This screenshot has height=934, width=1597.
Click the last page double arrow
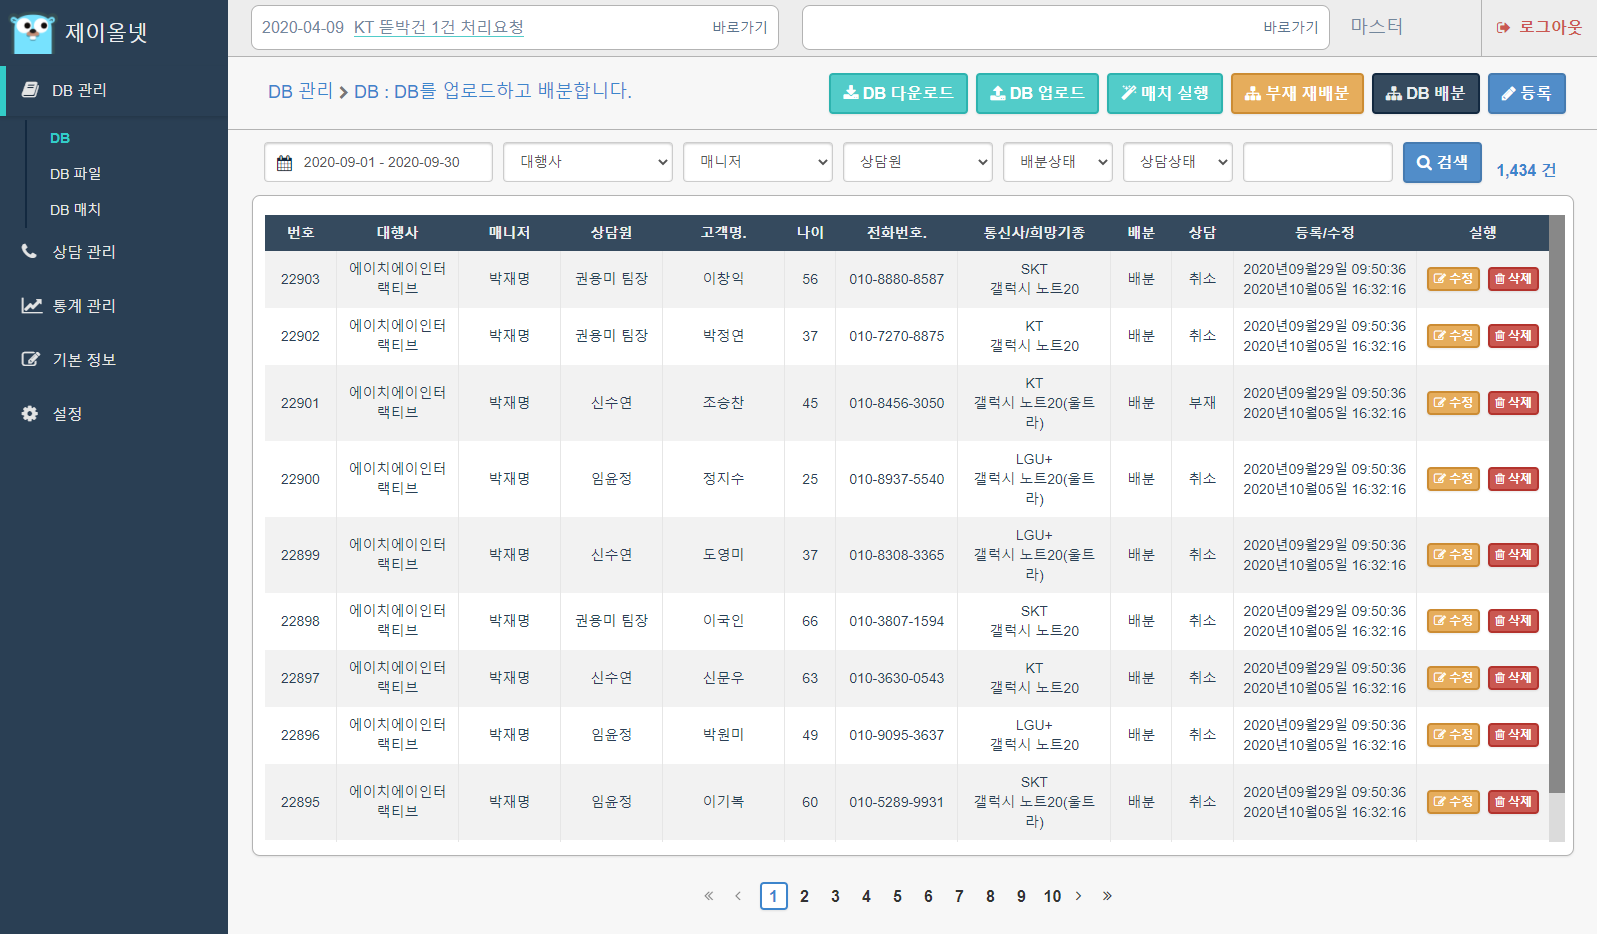tap(1107, 896)
